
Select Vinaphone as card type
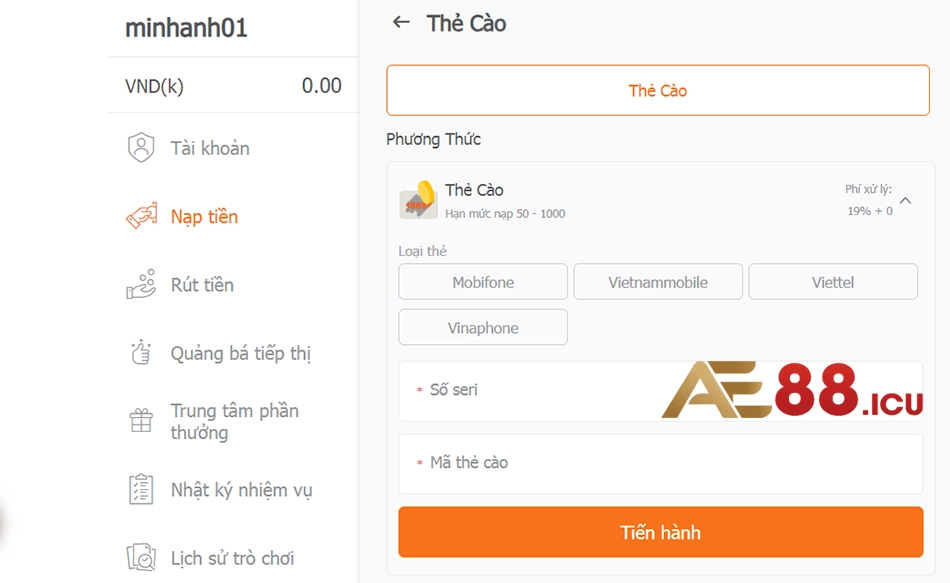pyautogui.click(x=483, y=327)
